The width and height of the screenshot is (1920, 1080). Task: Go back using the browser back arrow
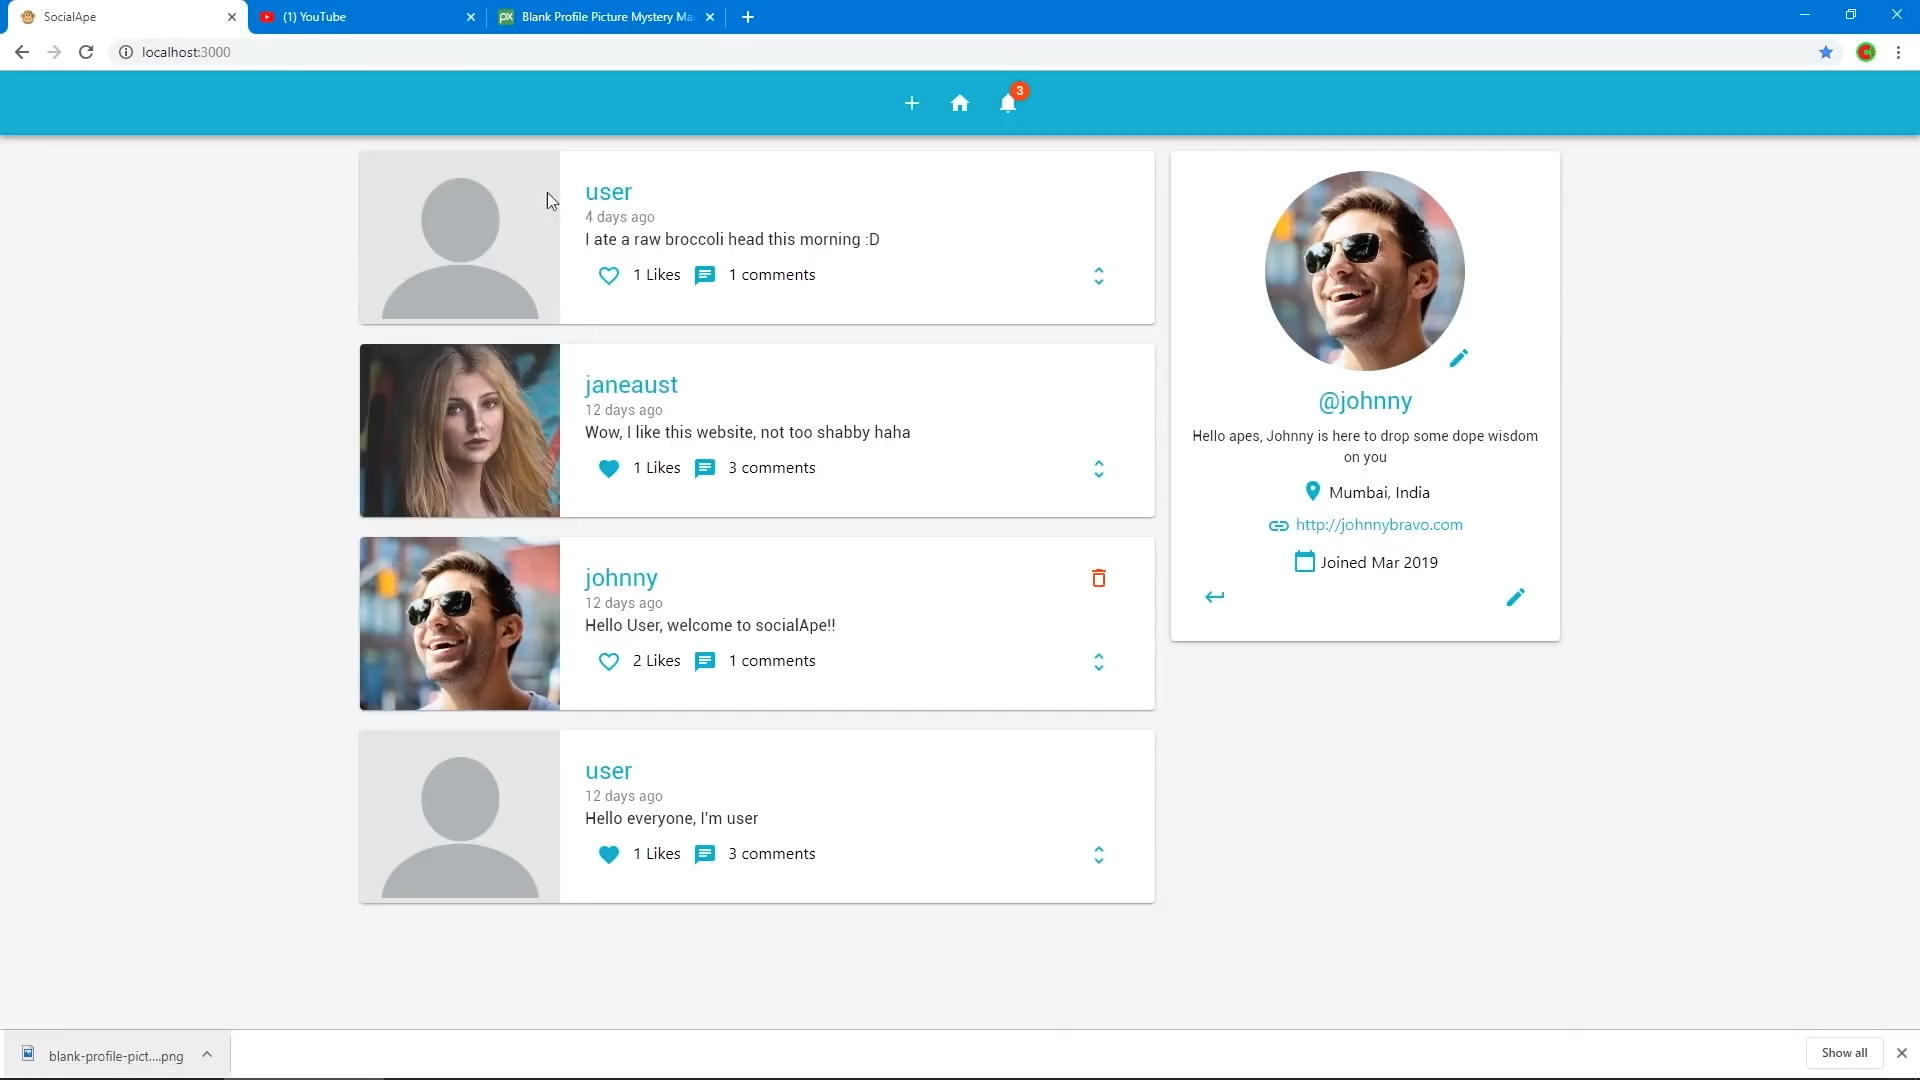coord(22,52)
